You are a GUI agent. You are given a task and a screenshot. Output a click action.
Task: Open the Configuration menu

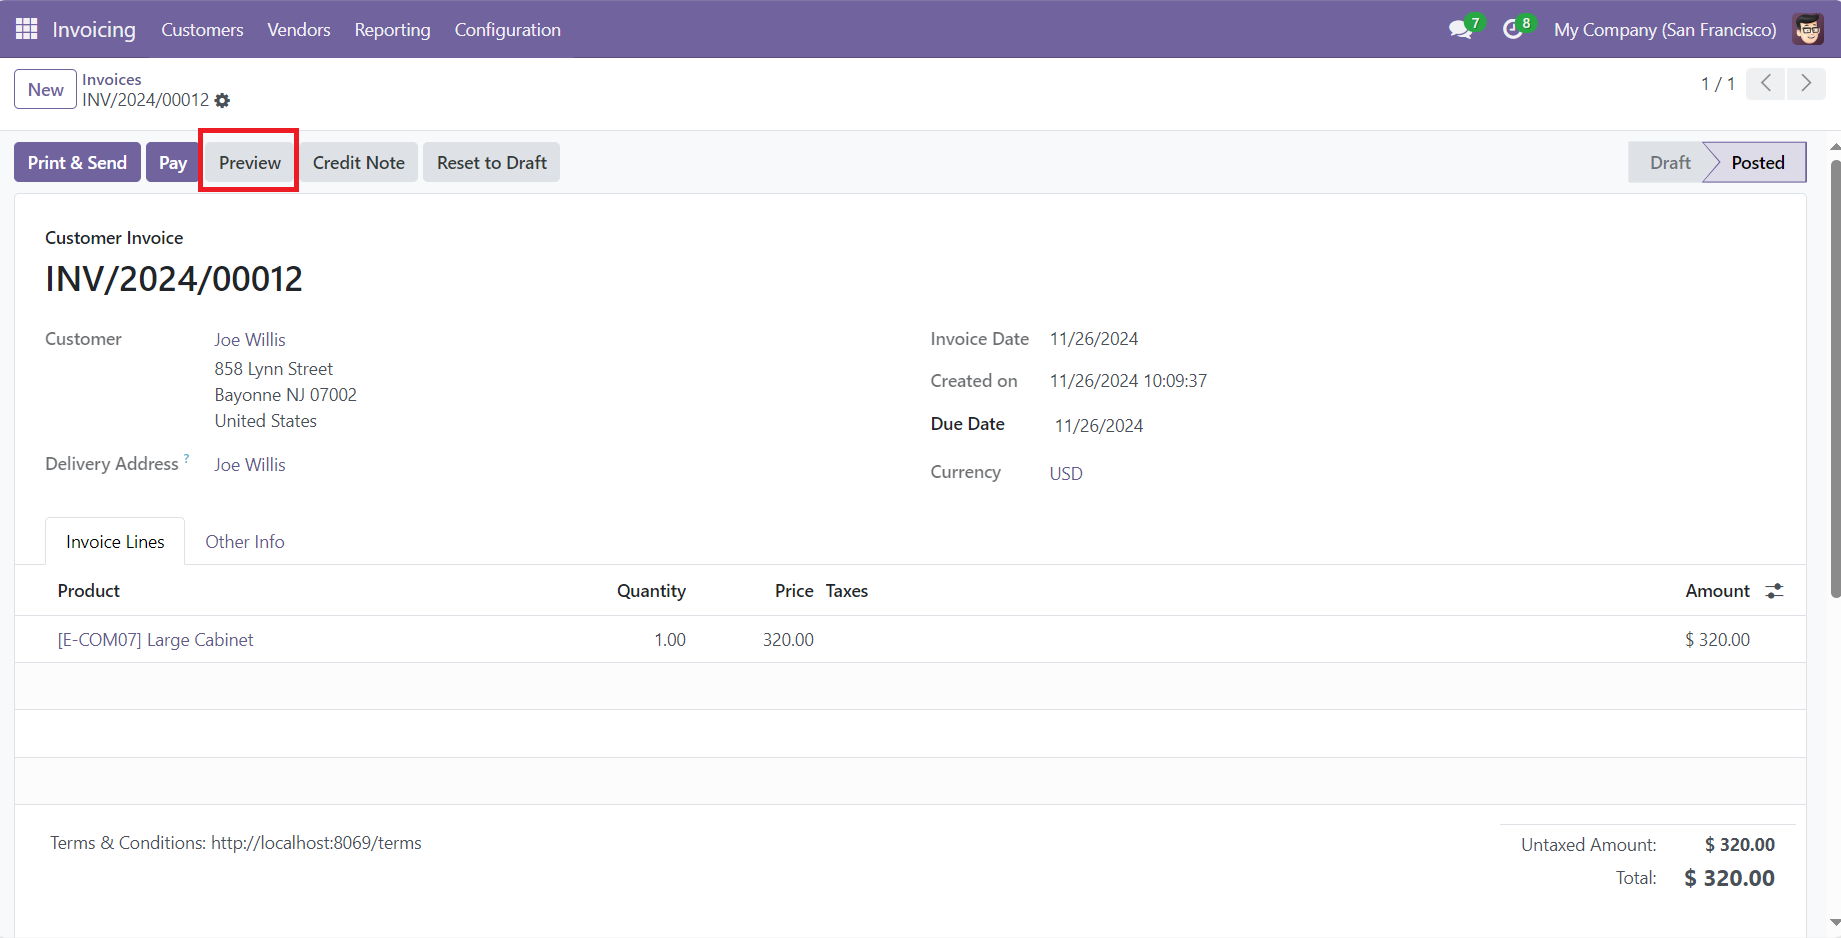[507, 30]
